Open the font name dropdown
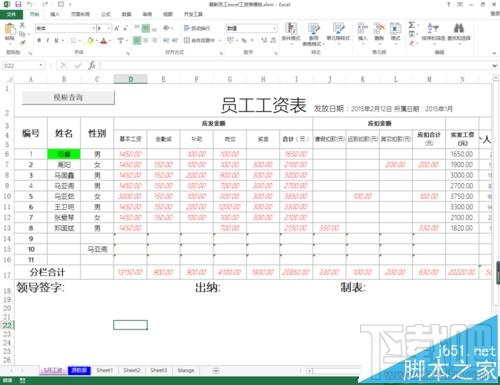This screenshot has width=500, height=385. click(x=93, y=29)
